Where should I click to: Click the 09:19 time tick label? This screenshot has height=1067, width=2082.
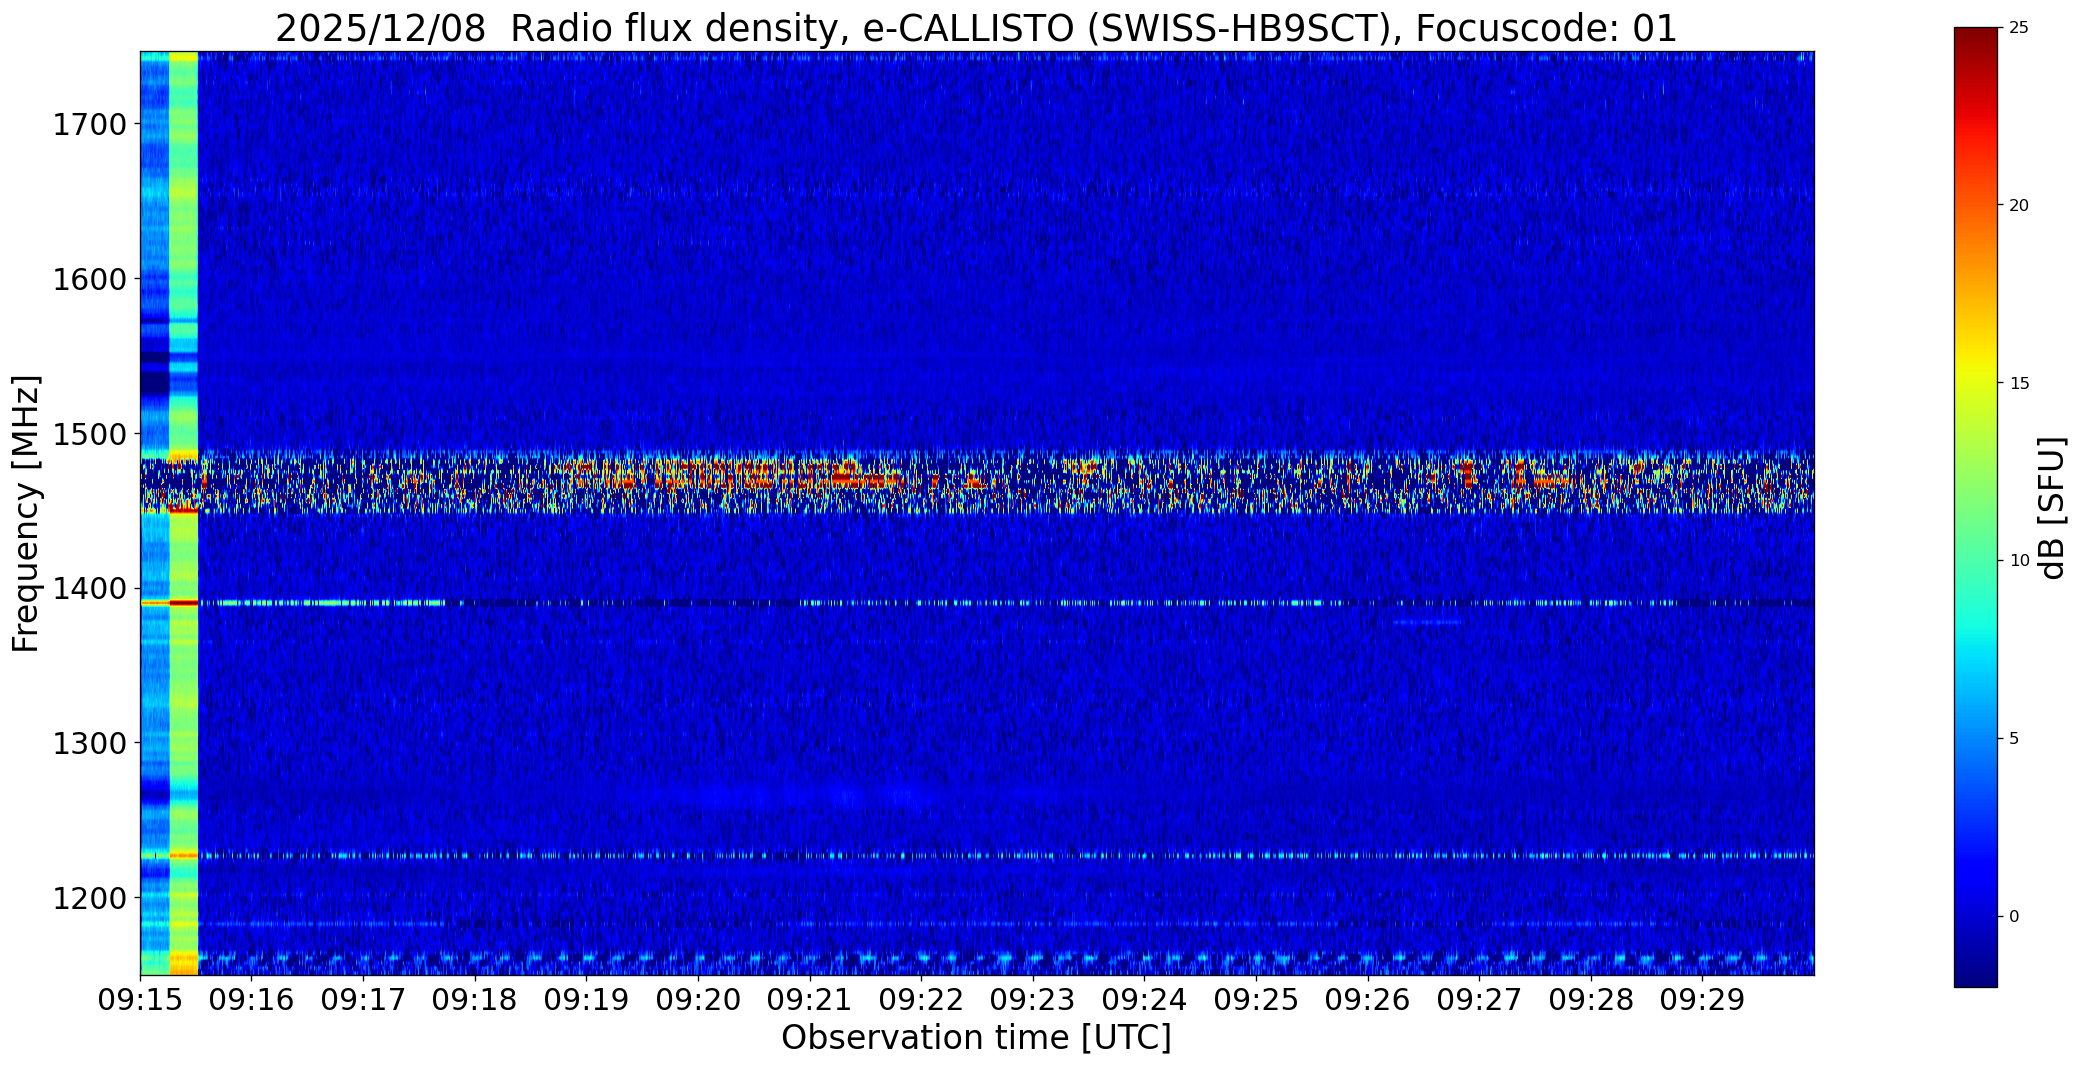coord(586,1000)
